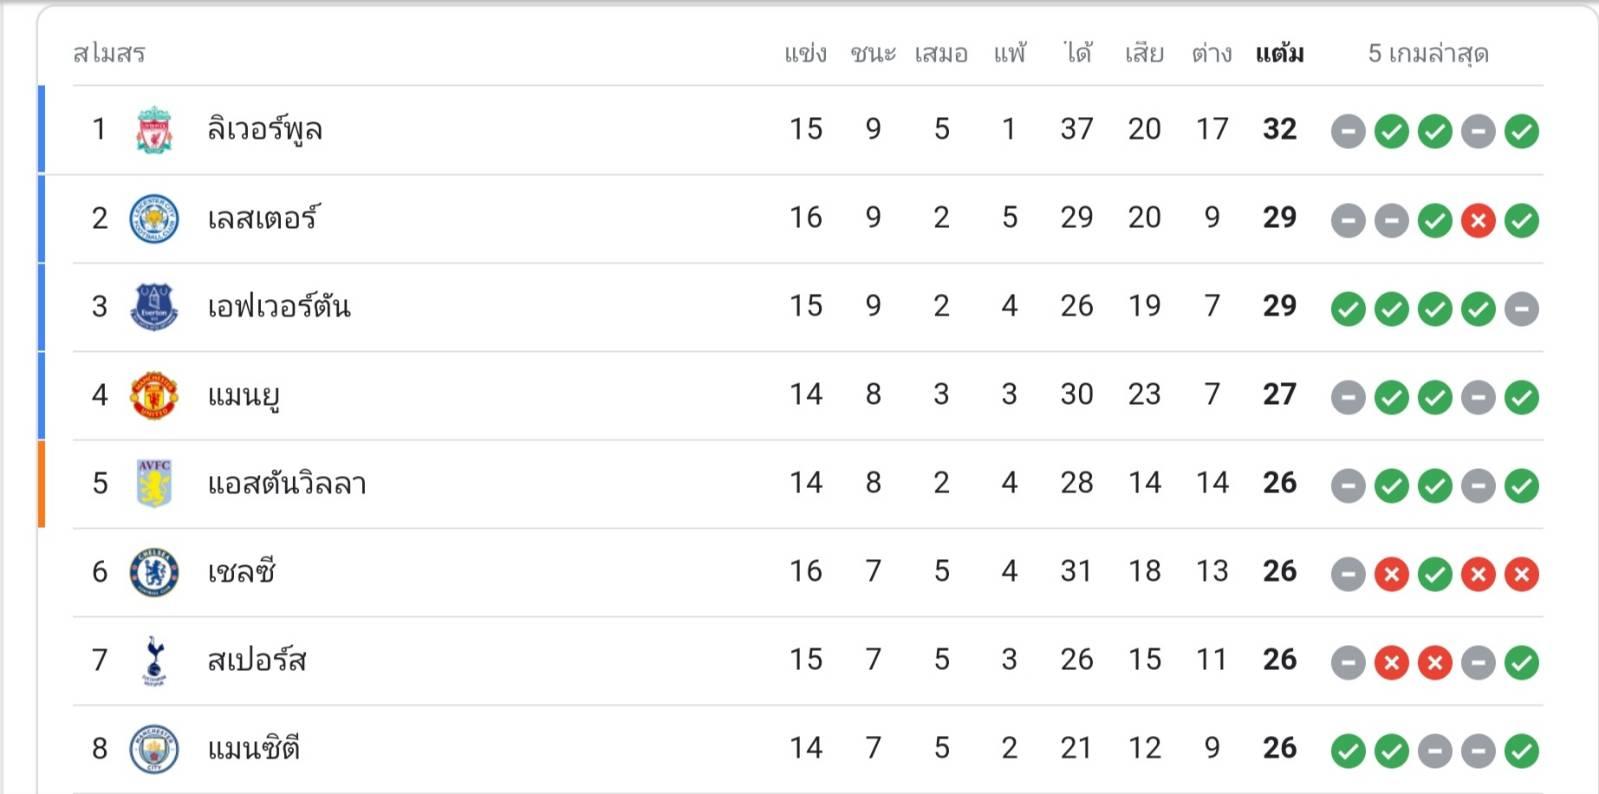Screen dimensions: 1599x794
Task: Click the Tottenham Spurs crest
Action: pyautogui.click(x=154, y=661)
